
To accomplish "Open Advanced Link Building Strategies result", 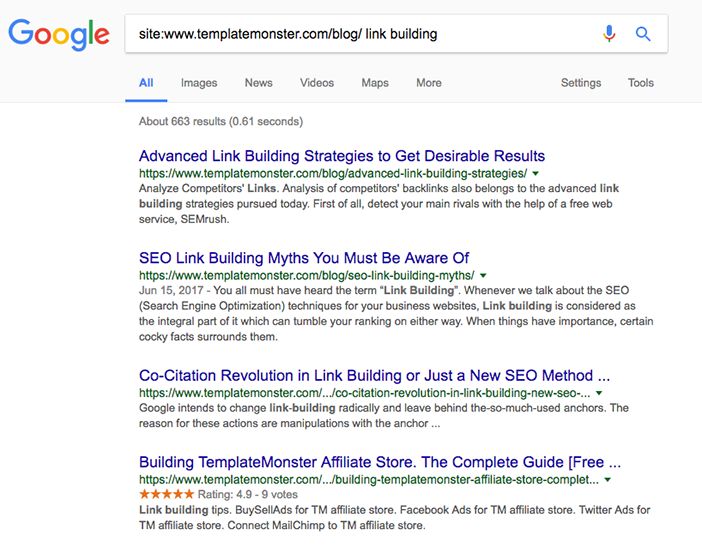I will pos(342,156).
